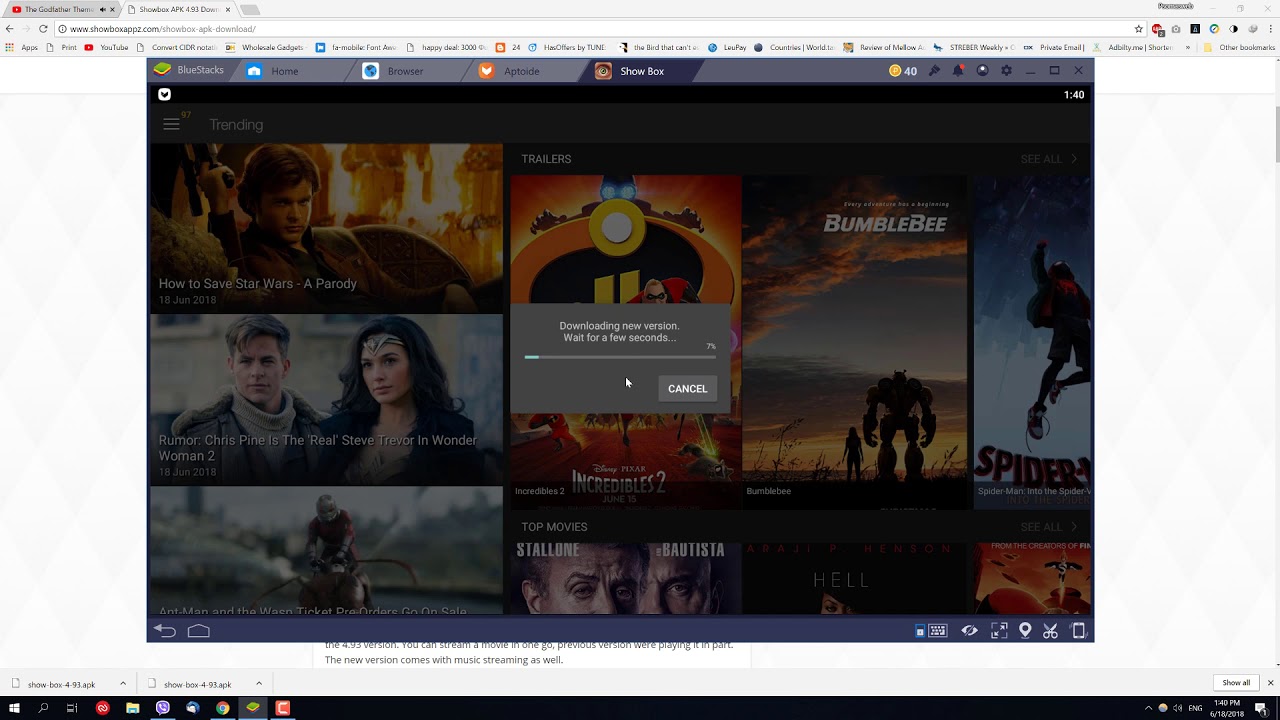
Task: Open the BlueStacks set location pin
Action: 1025,631
